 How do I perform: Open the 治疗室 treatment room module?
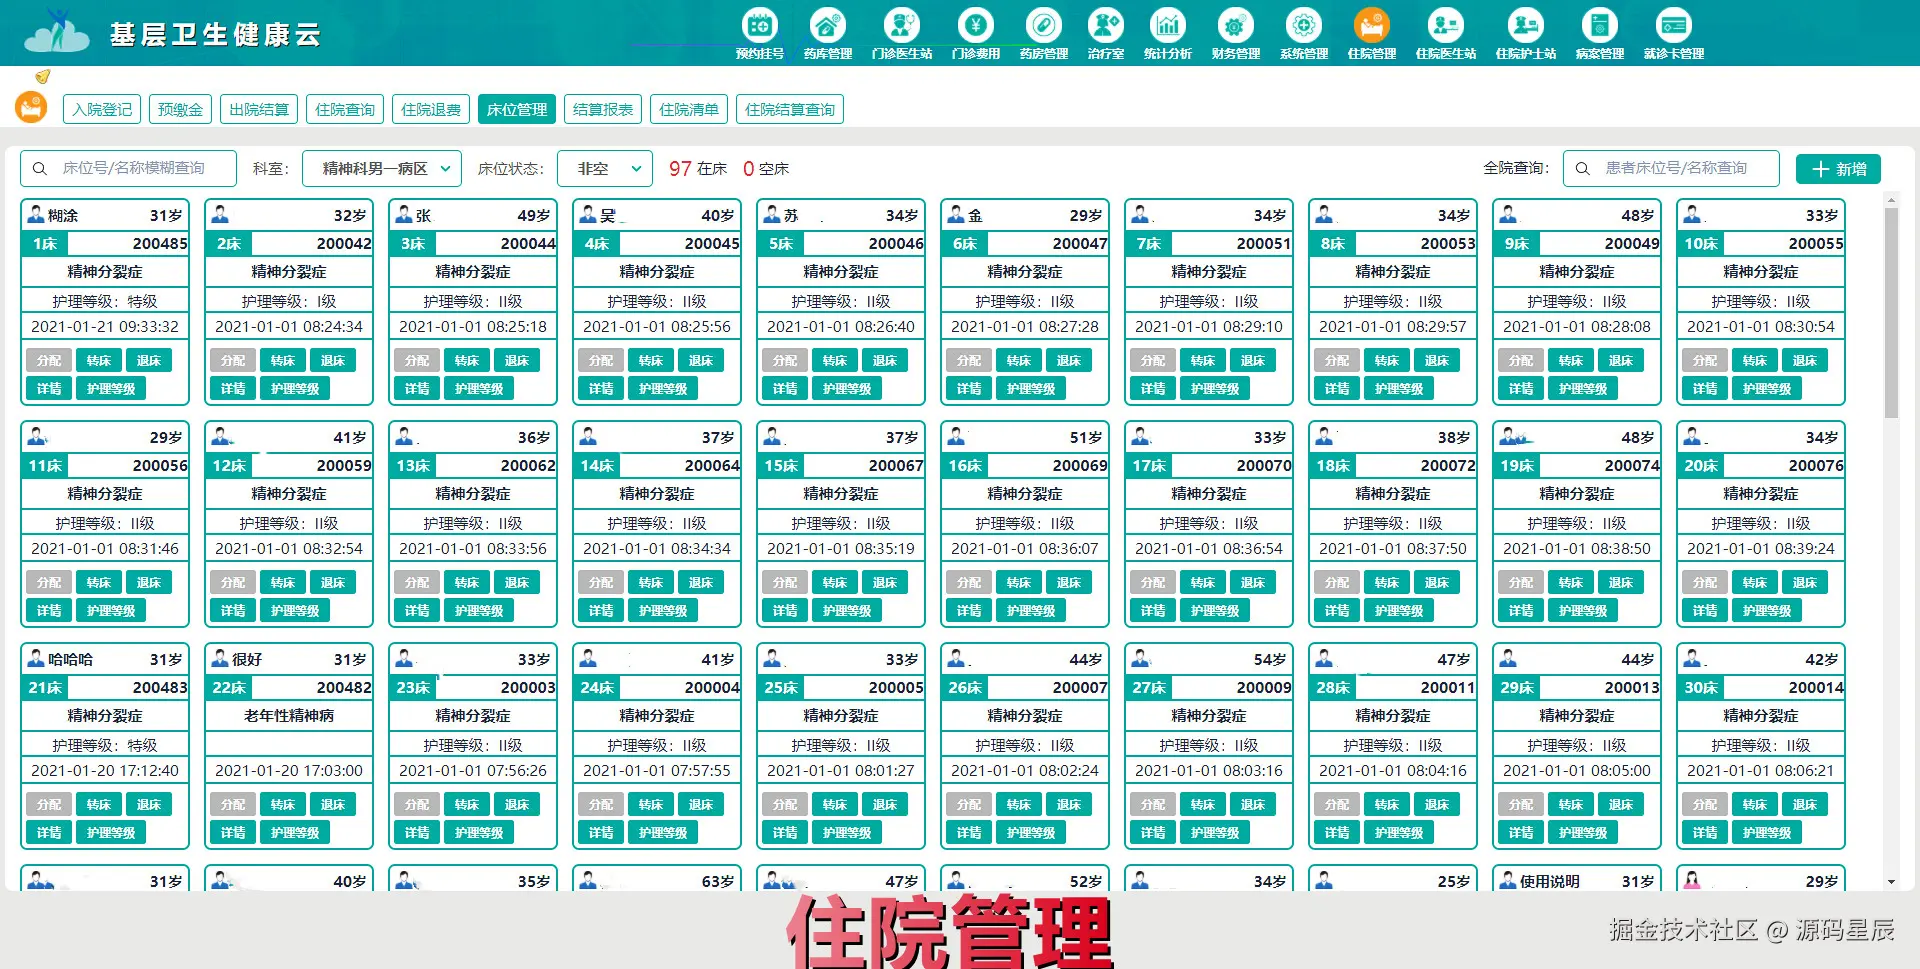(1106, 33)
